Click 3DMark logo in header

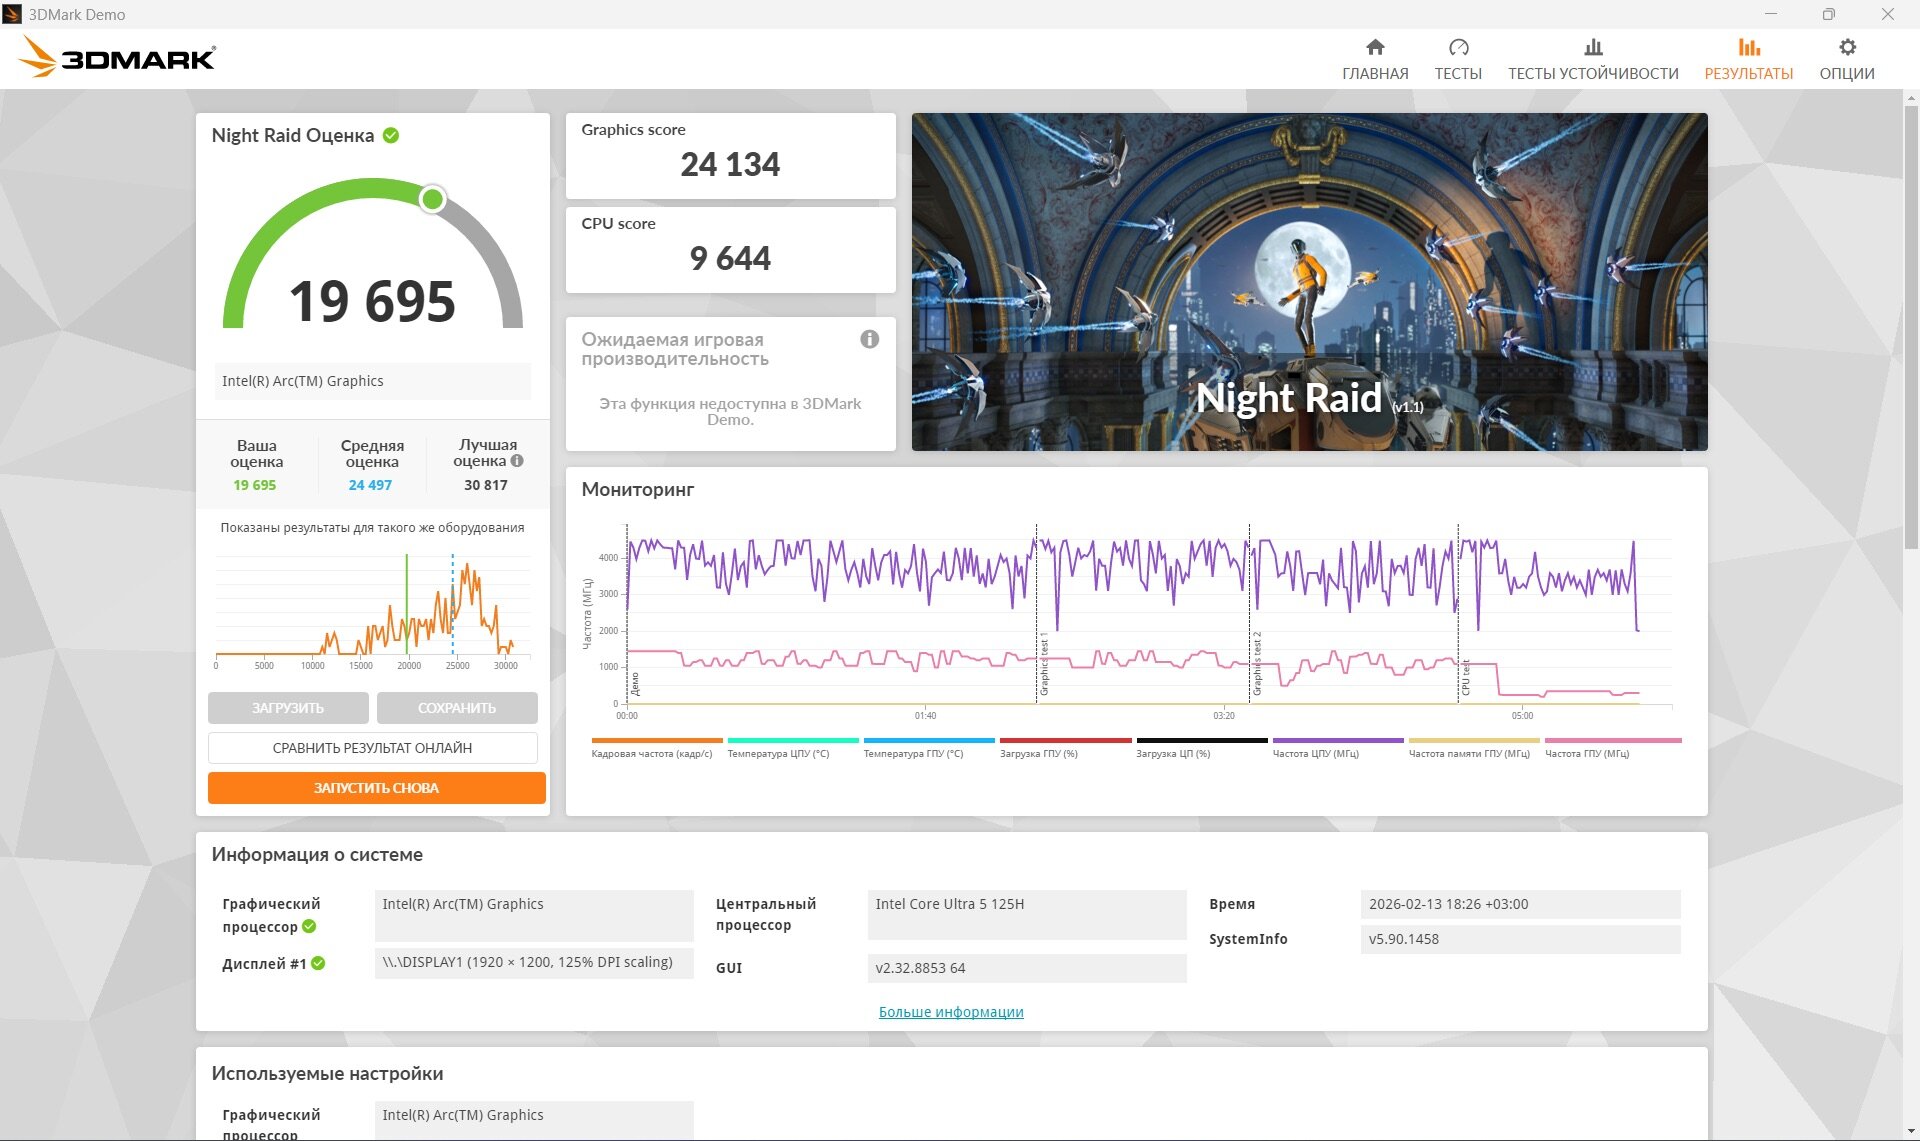tap(118, 58)
